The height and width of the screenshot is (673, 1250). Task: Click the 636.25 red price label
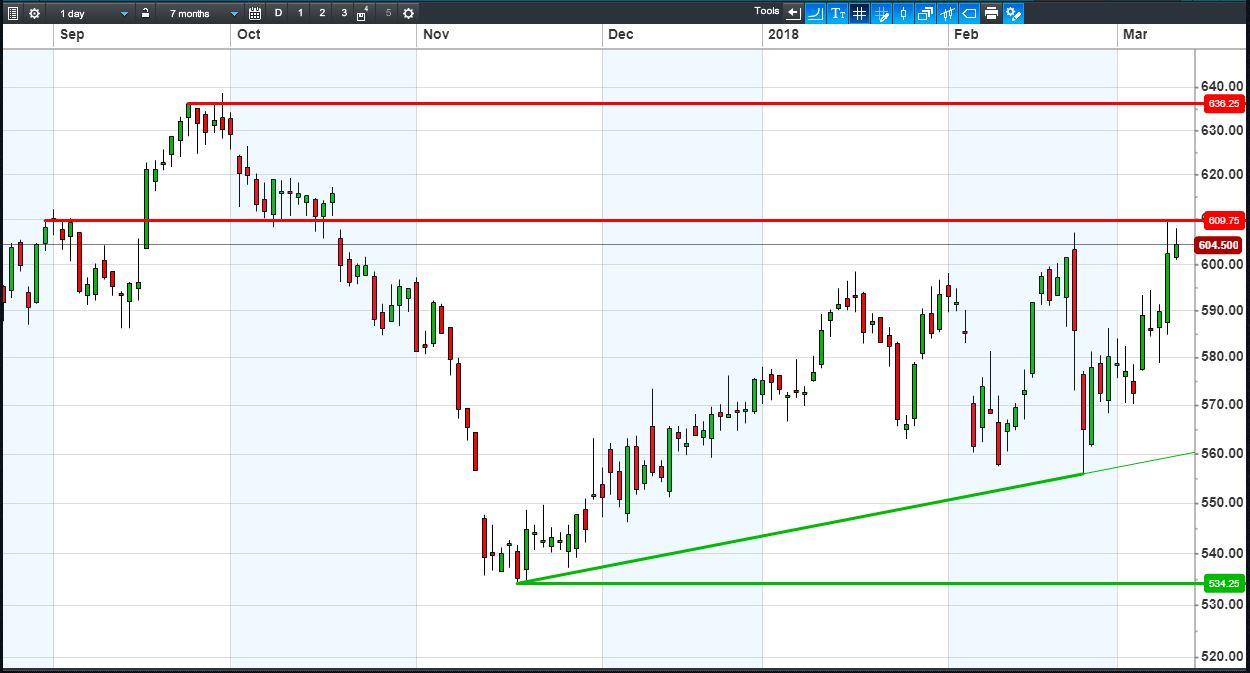1223,103
